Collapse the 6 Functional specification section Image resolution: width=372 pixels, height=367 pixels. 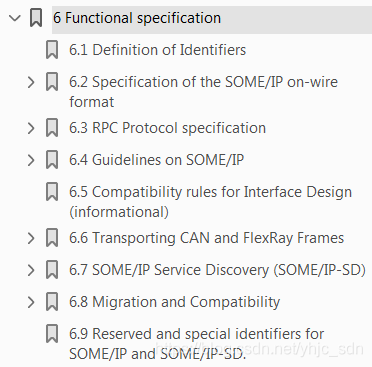pos(15,18)
